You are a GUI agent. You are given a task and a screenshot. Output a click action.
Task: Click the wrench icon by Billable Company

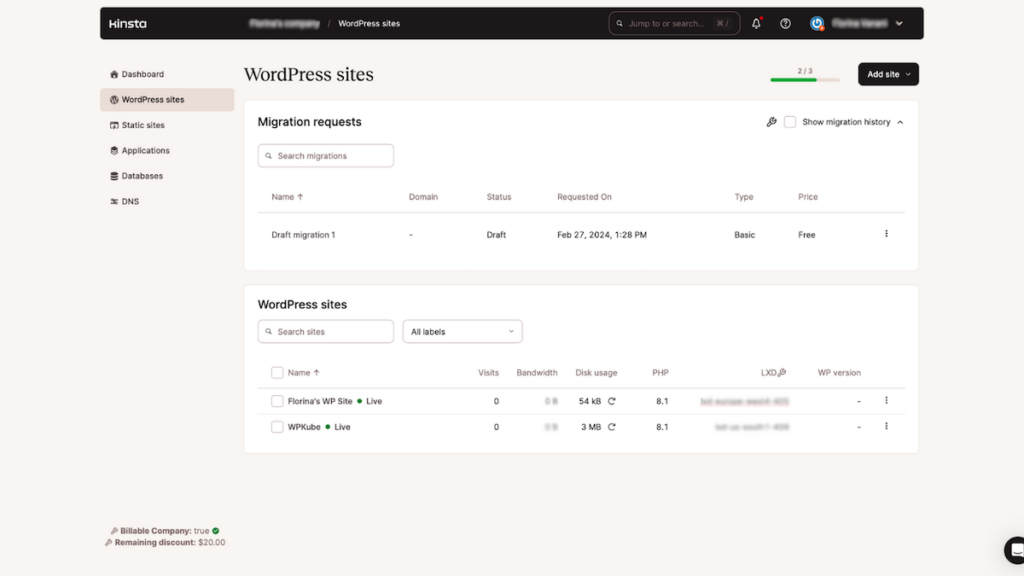point(114,531)
